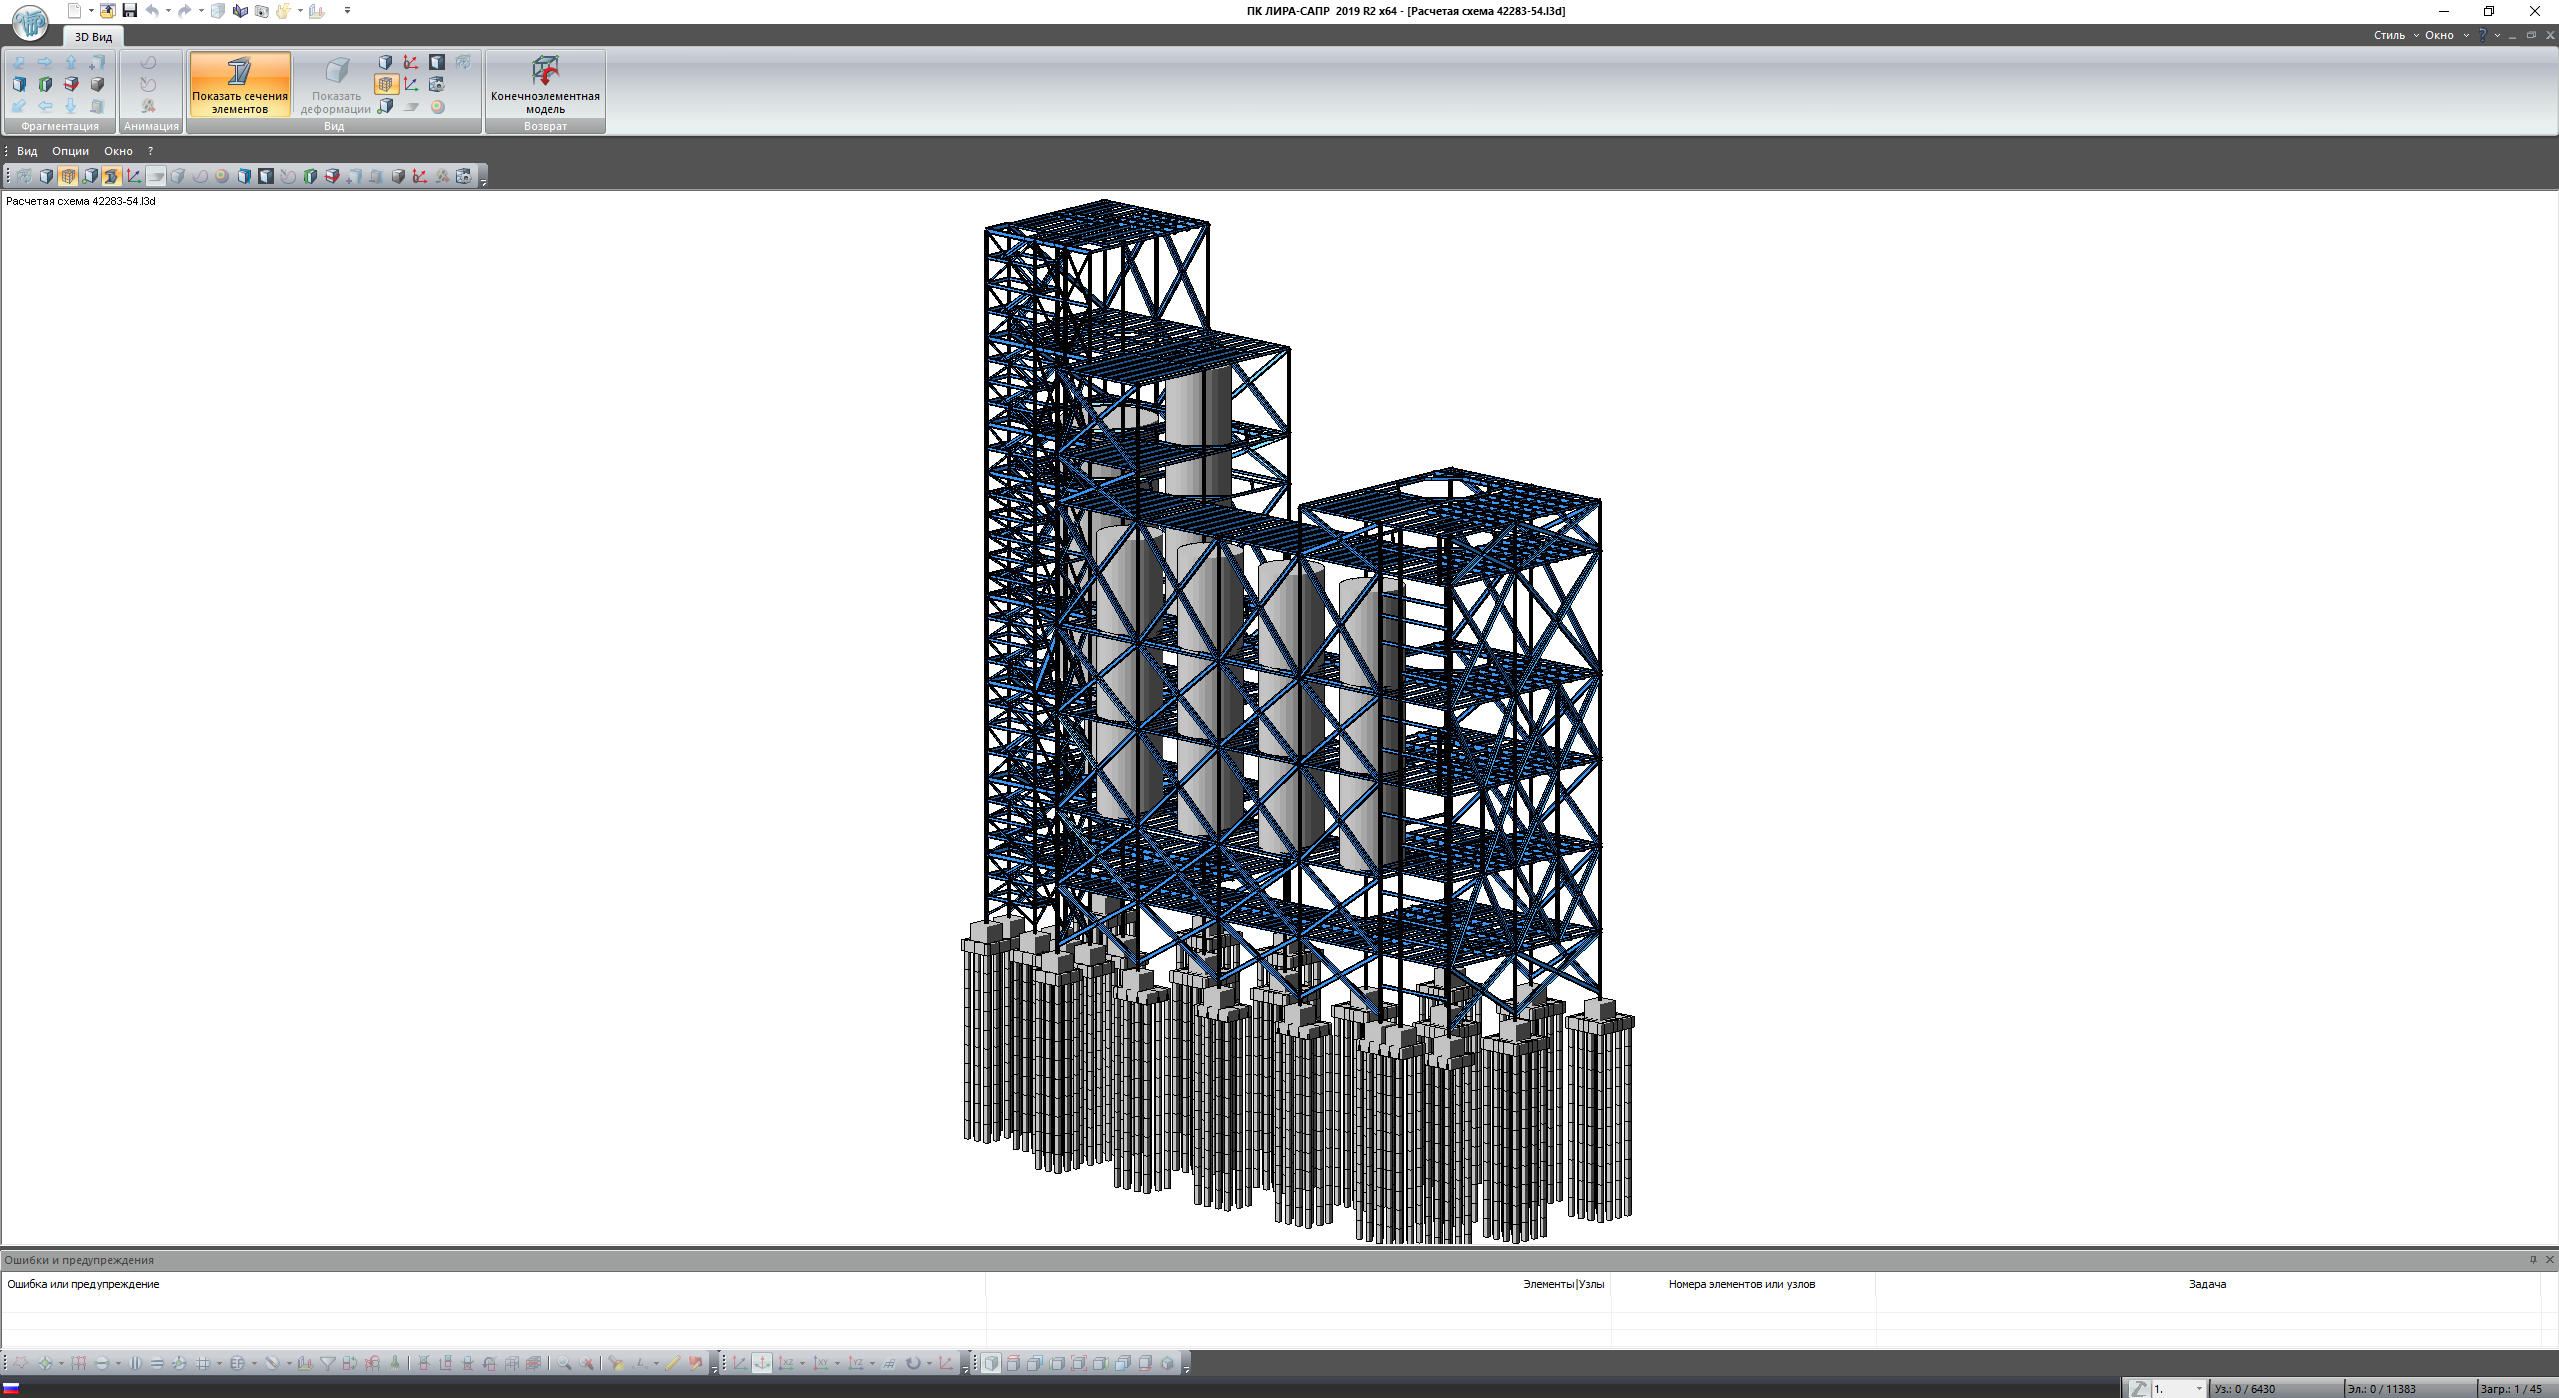Image resolution: width=2559 pixels, height=1398 pixels.
Task: Click Конечноэлементная модель return button
Action: tap(545, 84)
